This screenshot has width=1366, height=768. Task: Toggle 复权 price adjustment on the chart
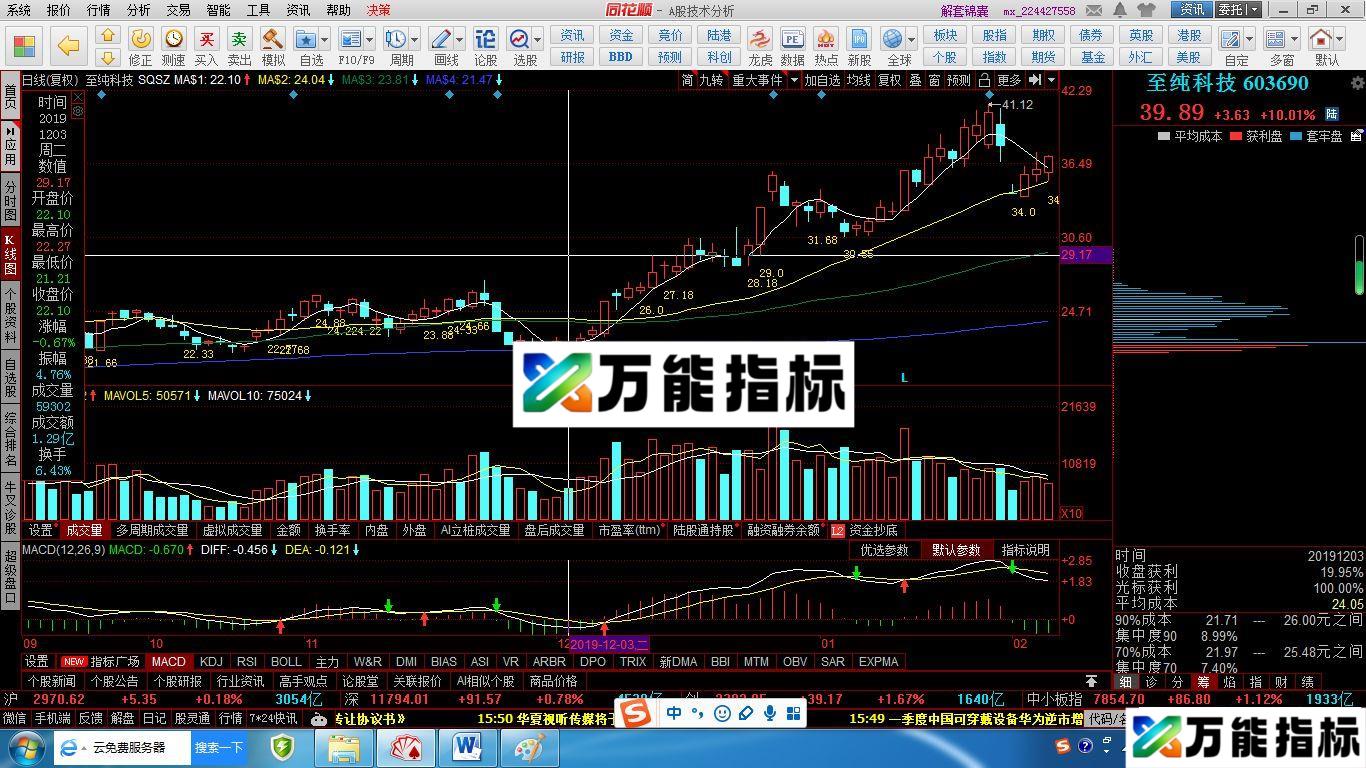point(890,81)
